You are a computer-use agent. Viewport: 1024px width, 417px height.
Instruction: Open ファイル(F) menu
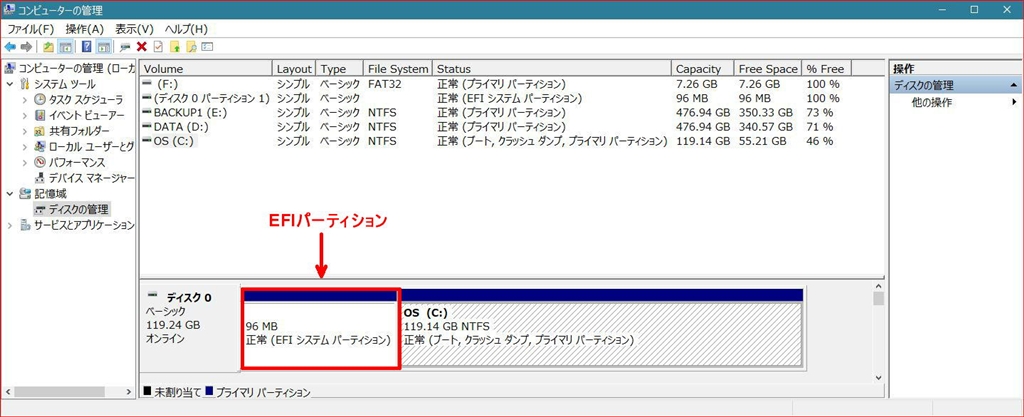[x=31, y=29]
